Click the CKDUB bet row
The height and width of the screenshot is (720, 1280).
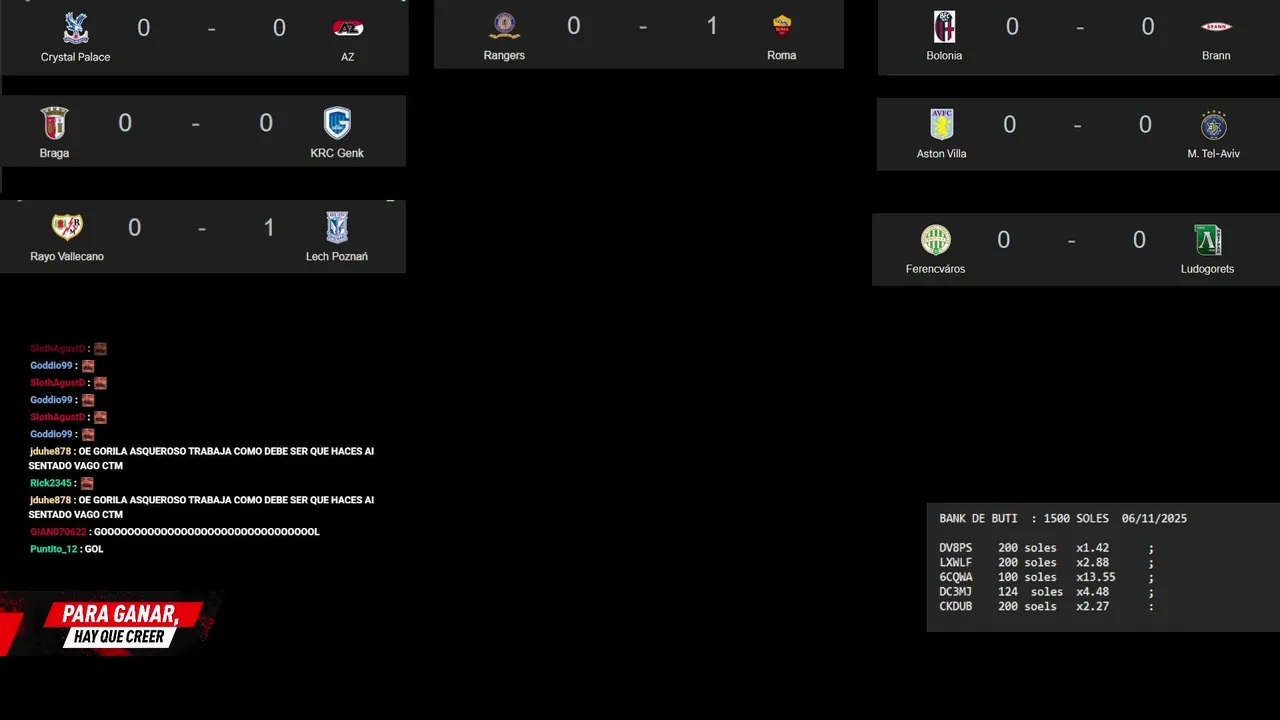[x=1046, y=606]
